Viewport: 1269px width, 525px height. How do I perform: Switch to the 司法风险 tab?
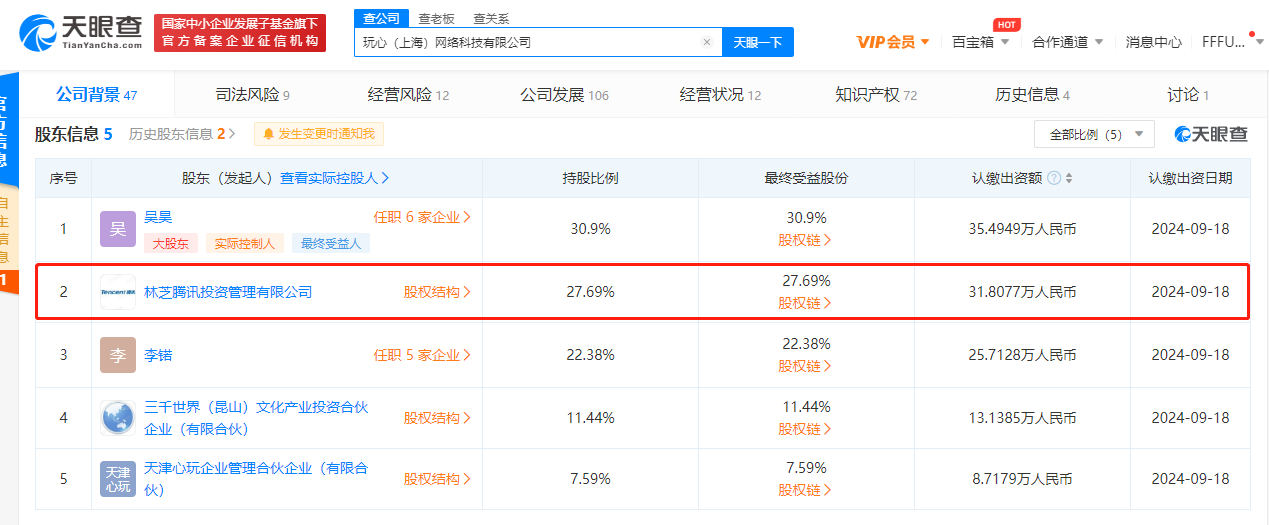point(252,95)
